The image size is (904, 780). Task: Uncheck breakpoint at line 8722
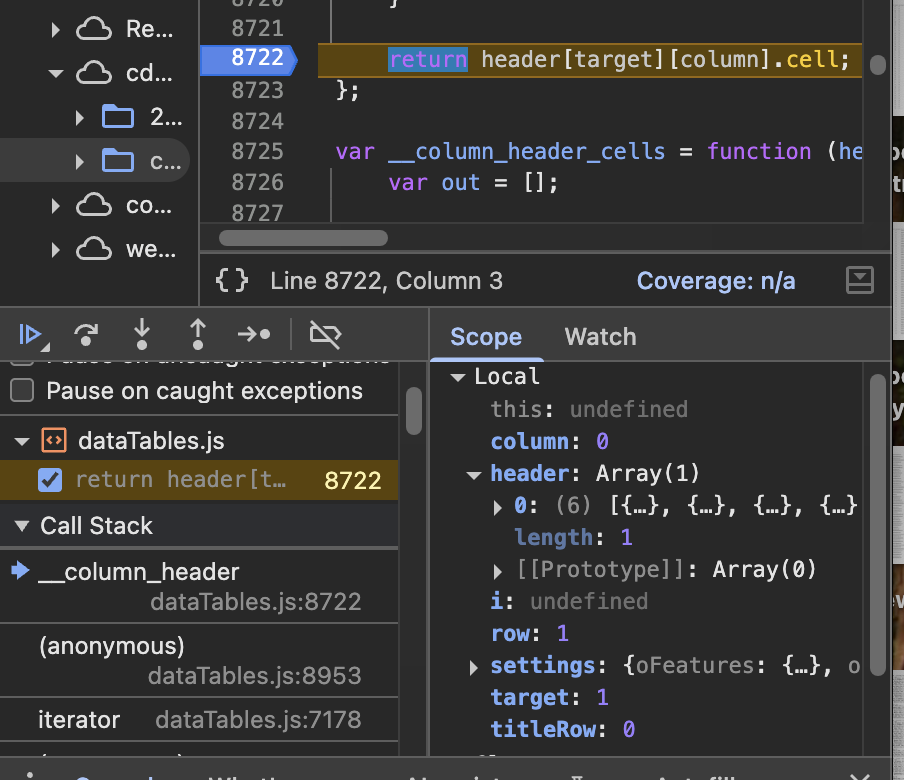(x=50, y=480)
